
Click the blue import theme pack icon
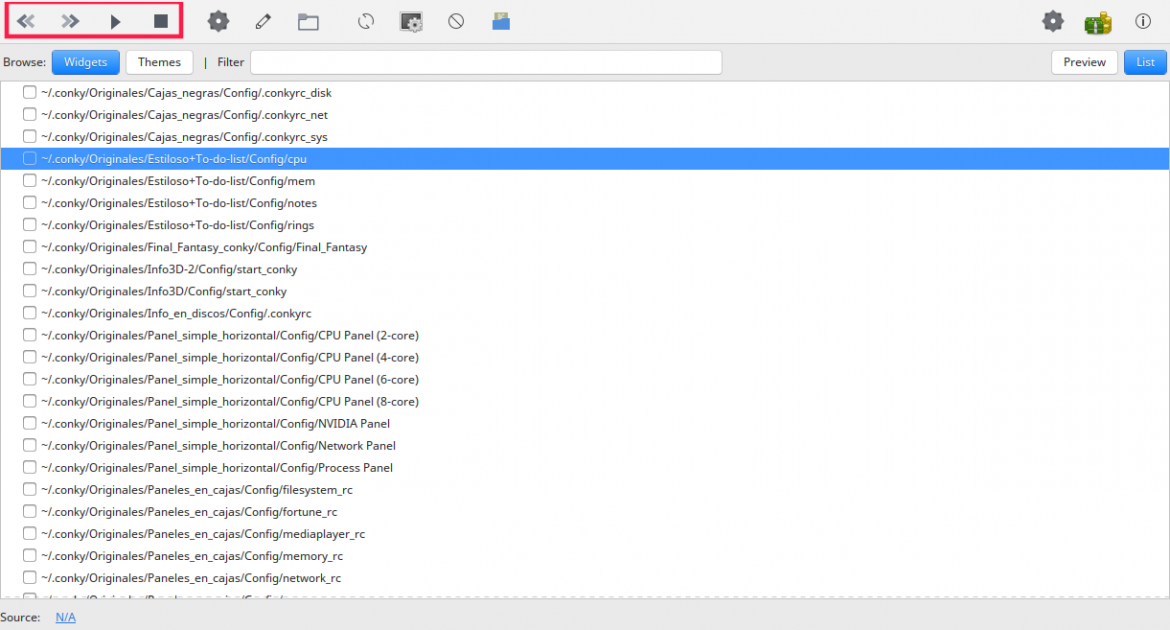pyautogui.click(x=501, y=22)
